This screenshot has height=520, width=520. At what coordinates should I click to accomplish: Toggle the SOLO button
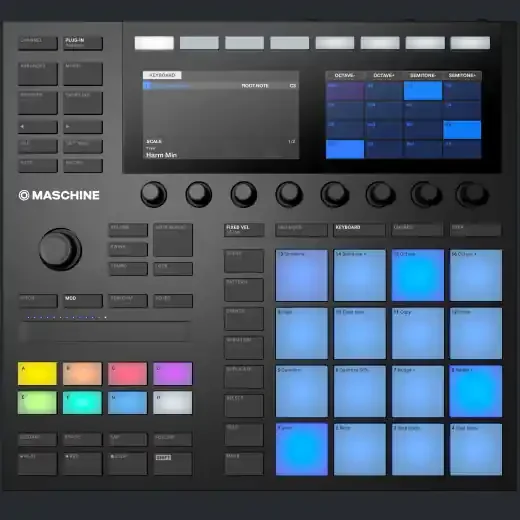pyautogui.click(x=244, y=435)
